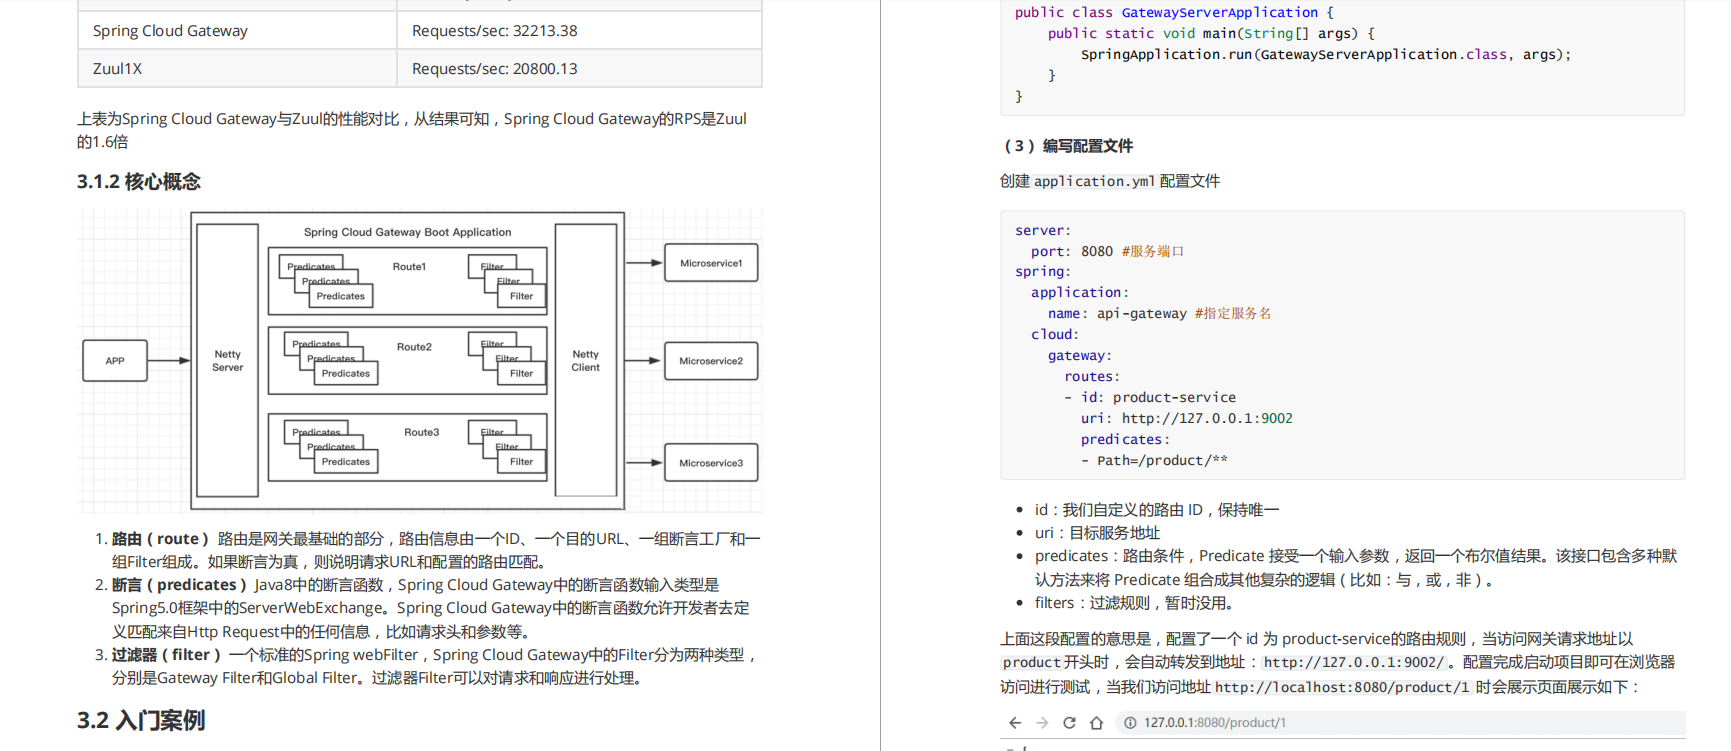Click the 'SpringApplication.run' code line
This screenshot has height=751, width=1731.
(x=1326, y=54)
